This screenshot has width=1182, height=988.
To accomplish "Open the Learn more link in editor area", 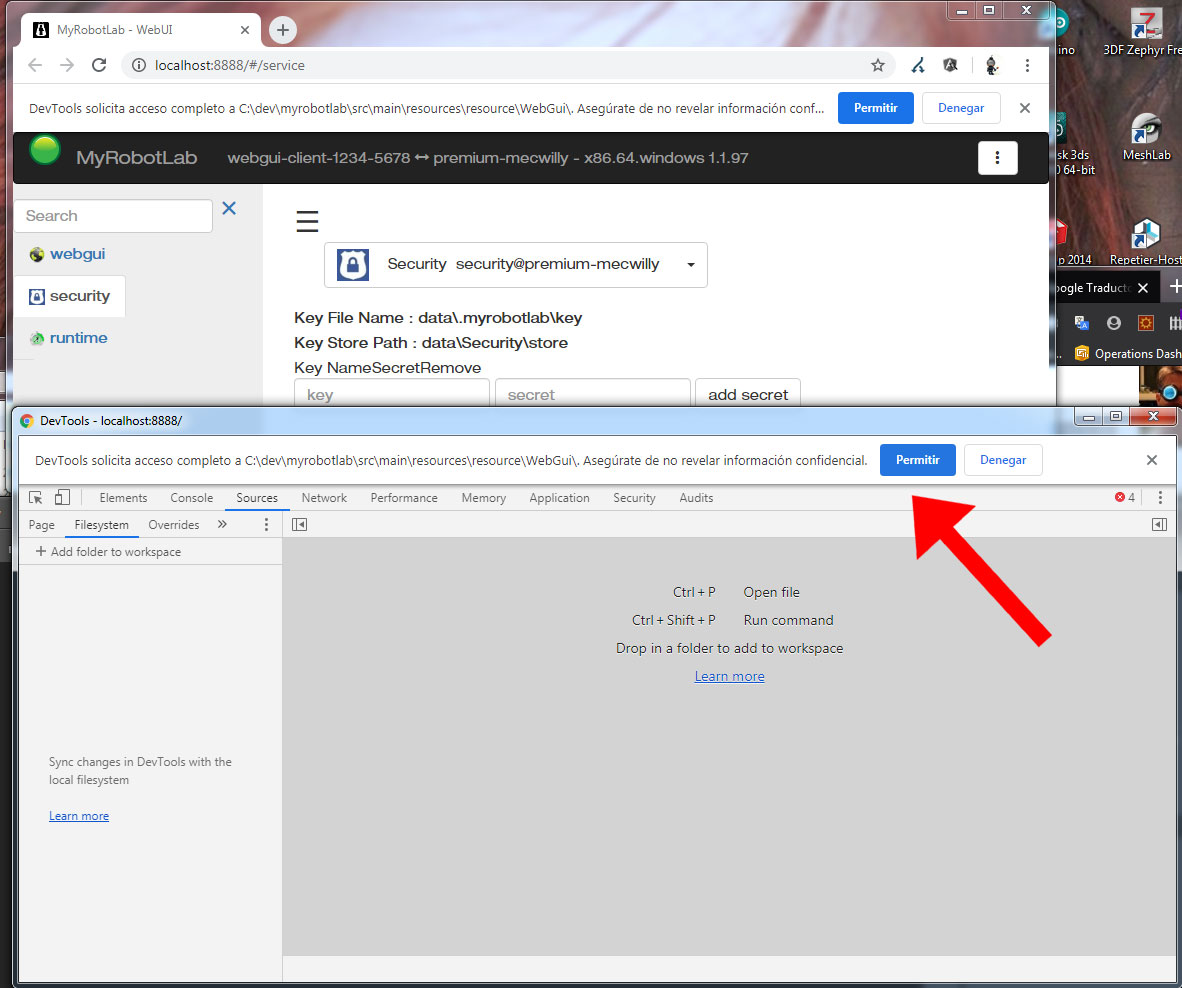I will pyautogui.click(x=729, y=677).
